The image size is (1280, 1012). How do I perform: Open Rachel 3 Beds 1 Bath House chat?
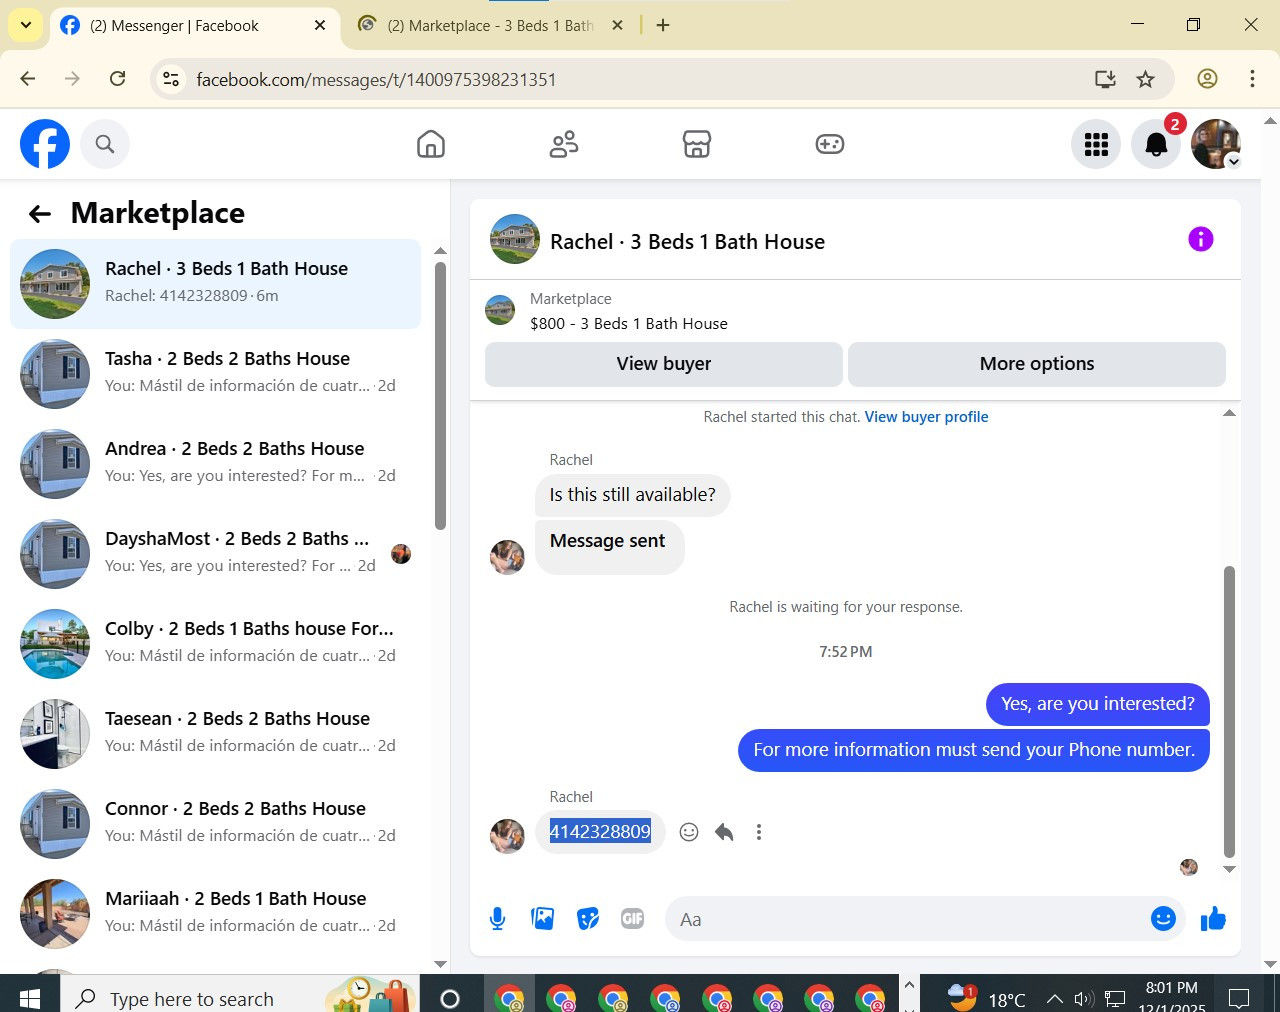pos(215,284)
